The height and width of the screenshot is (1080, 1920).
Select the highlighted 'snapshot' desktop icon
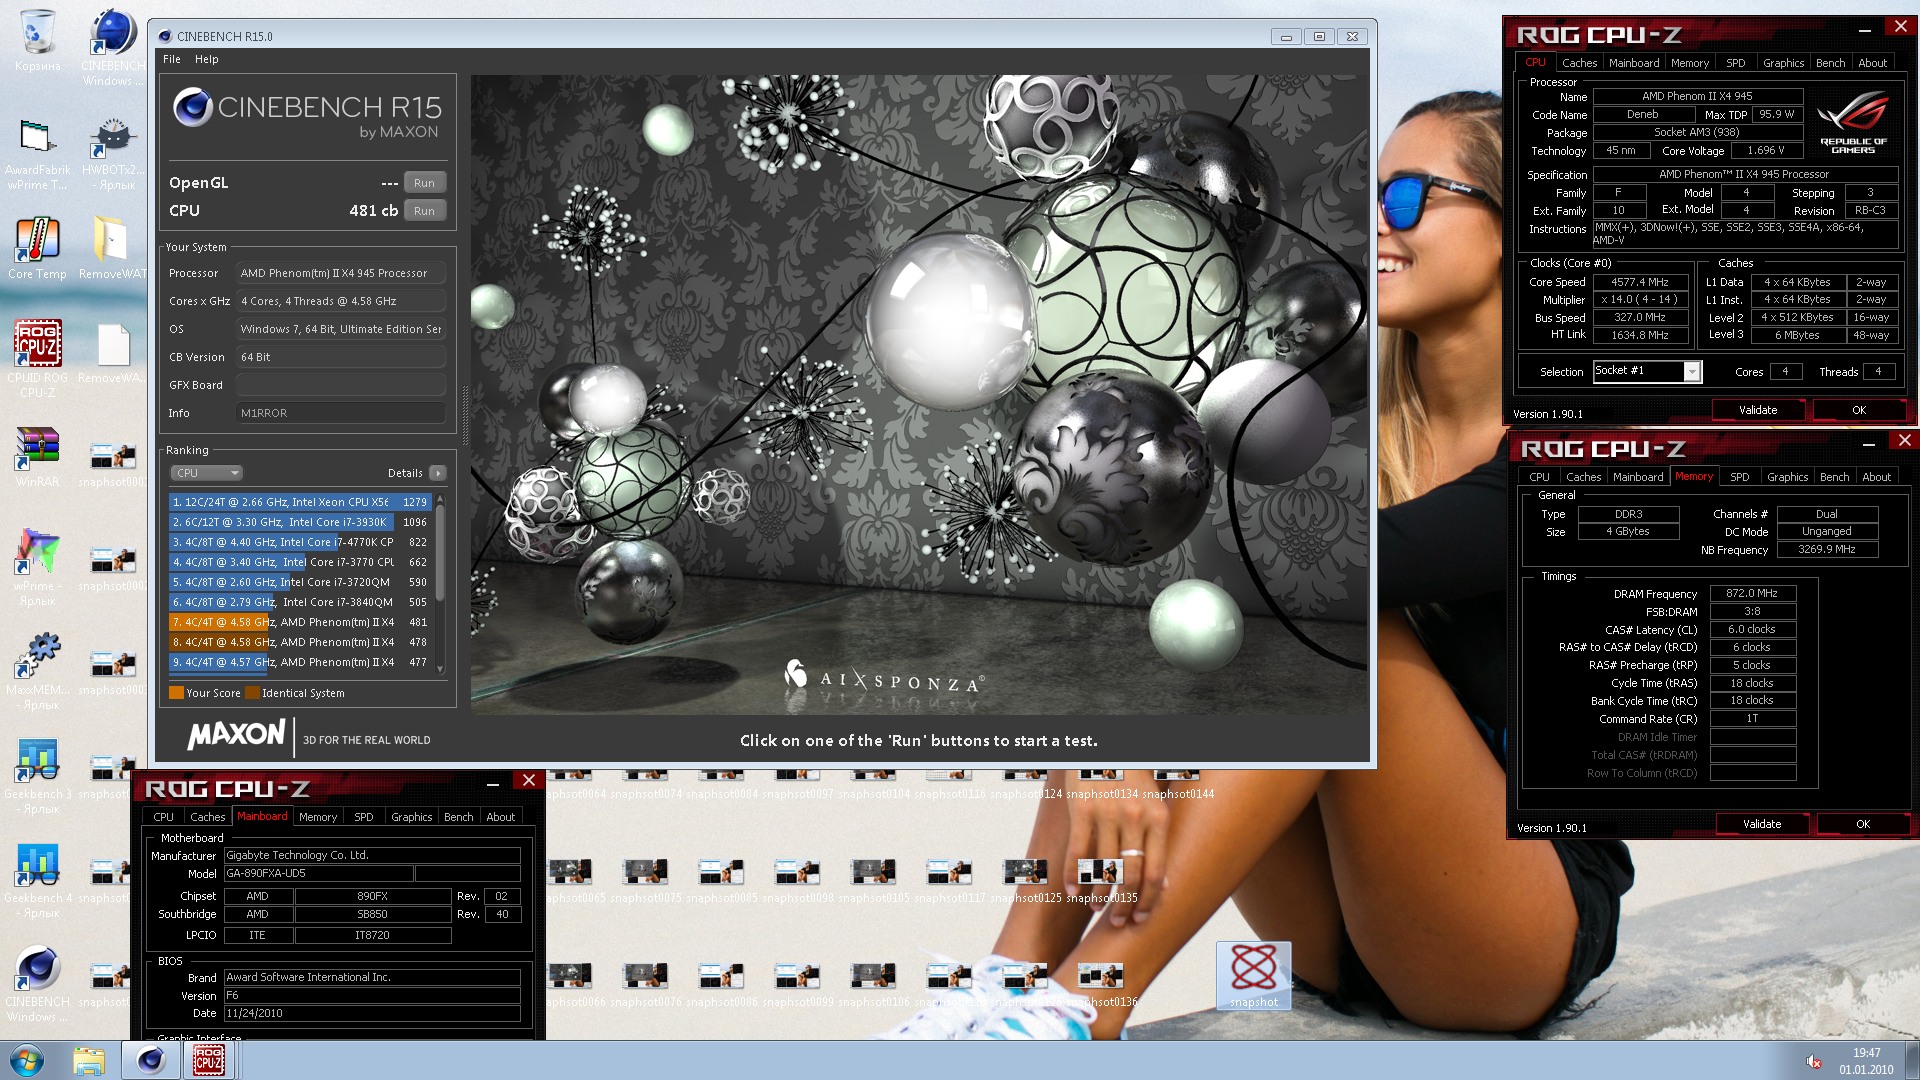1253,975
